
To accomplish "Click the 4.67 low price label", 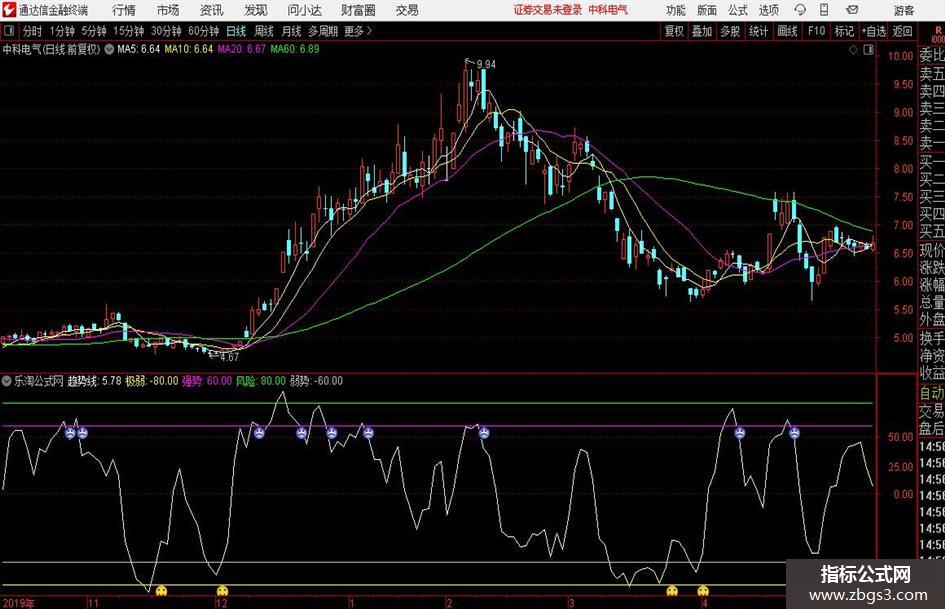I will [x=230, y=357].
